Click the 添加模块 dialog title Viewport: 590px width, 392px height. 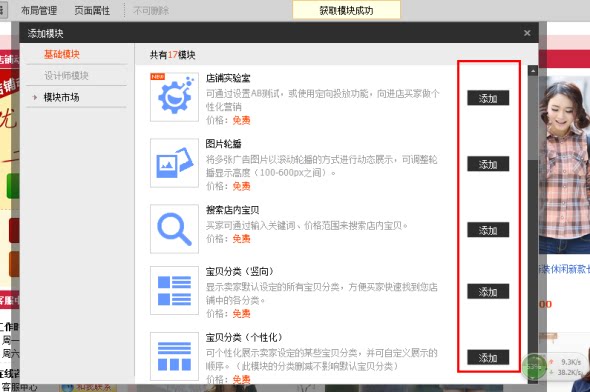tap(46, 33)
